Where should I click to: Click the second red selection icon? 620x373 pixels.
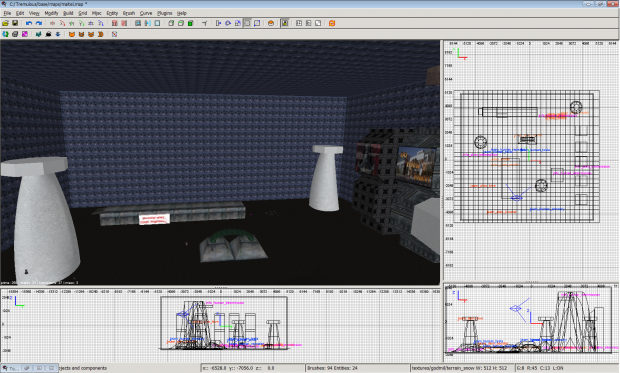coord(124,23)
